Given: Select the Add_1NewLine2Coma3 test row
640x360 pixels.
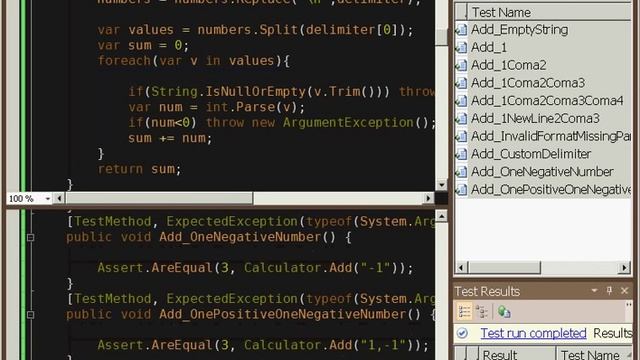Looking at the screenshot, I should coord(543,118).
